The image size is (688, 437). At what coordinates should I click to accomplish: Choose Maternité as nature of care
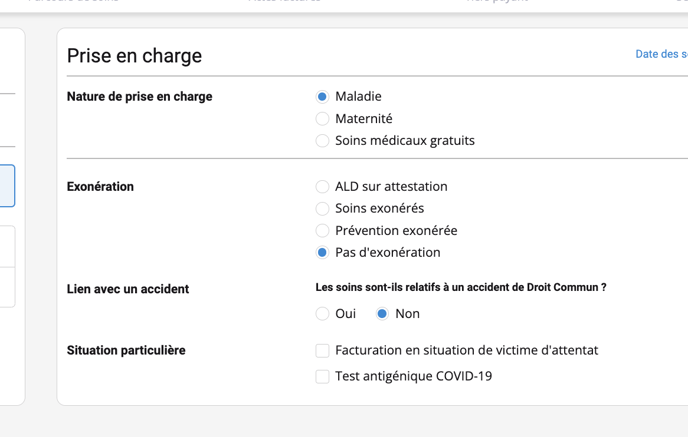click(x=322, y=119)
